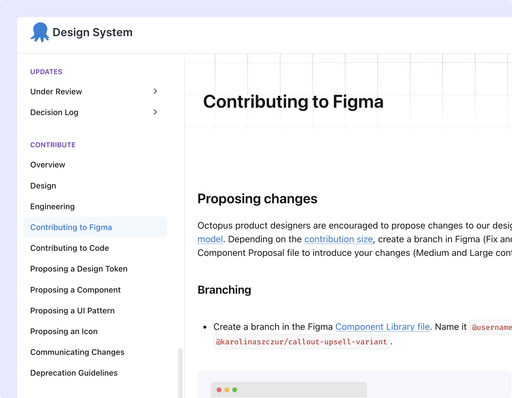Click the UPDATES section heading
This screenshot has height=398, width=512.
(x=46, y=72)
